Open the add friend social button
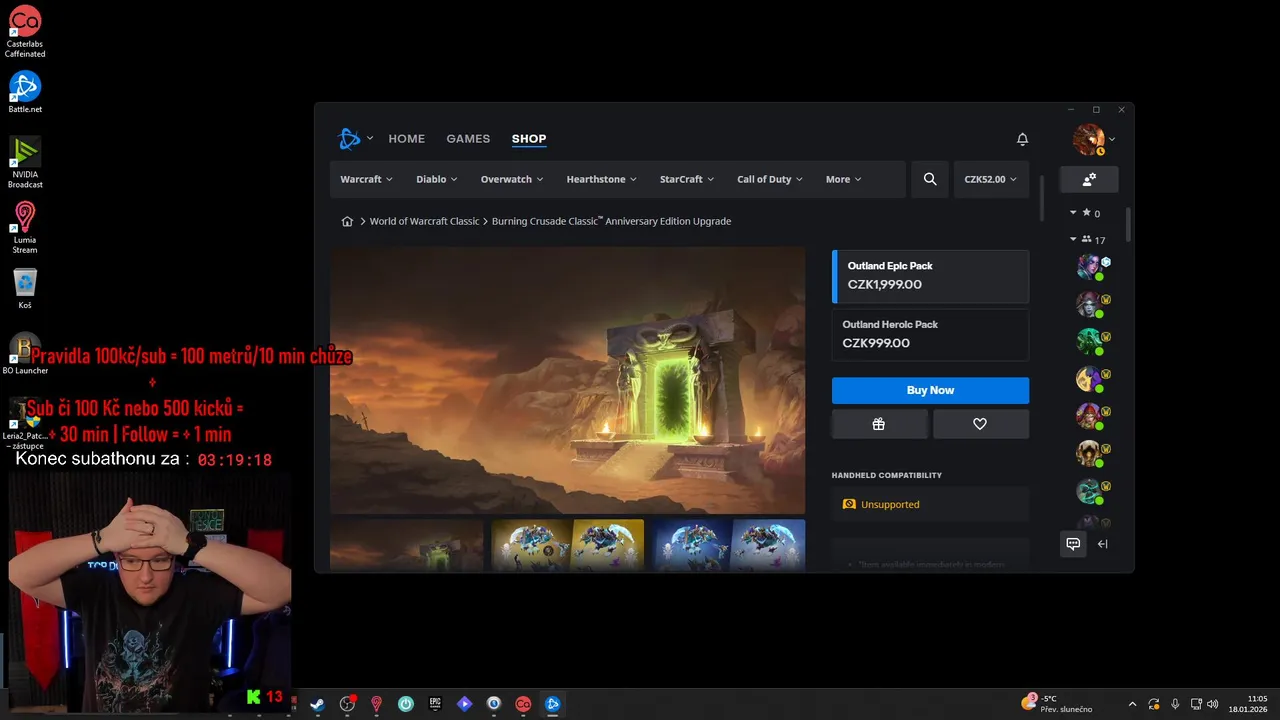 coord(1089,179)
